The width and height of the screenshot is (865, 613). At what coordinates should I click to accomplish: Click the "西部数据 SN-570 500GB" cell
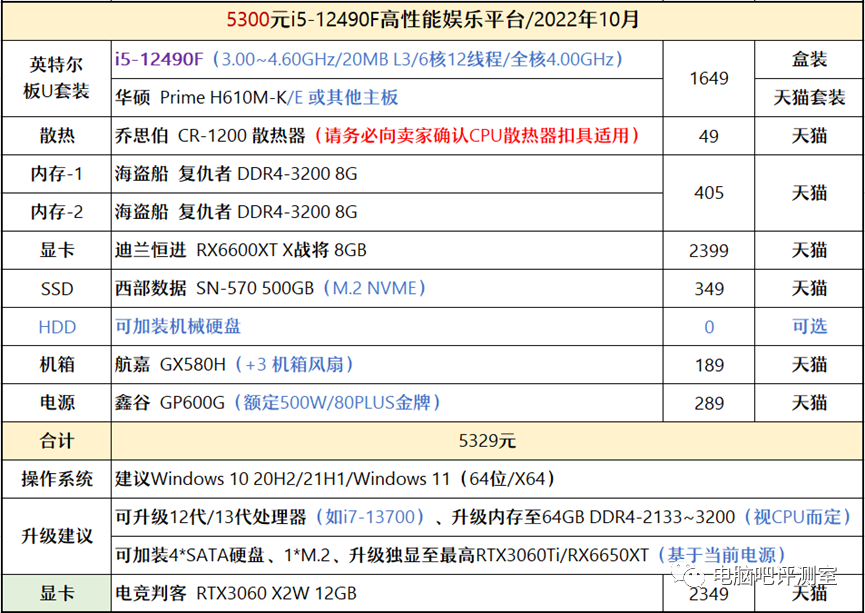coord(387,289)
